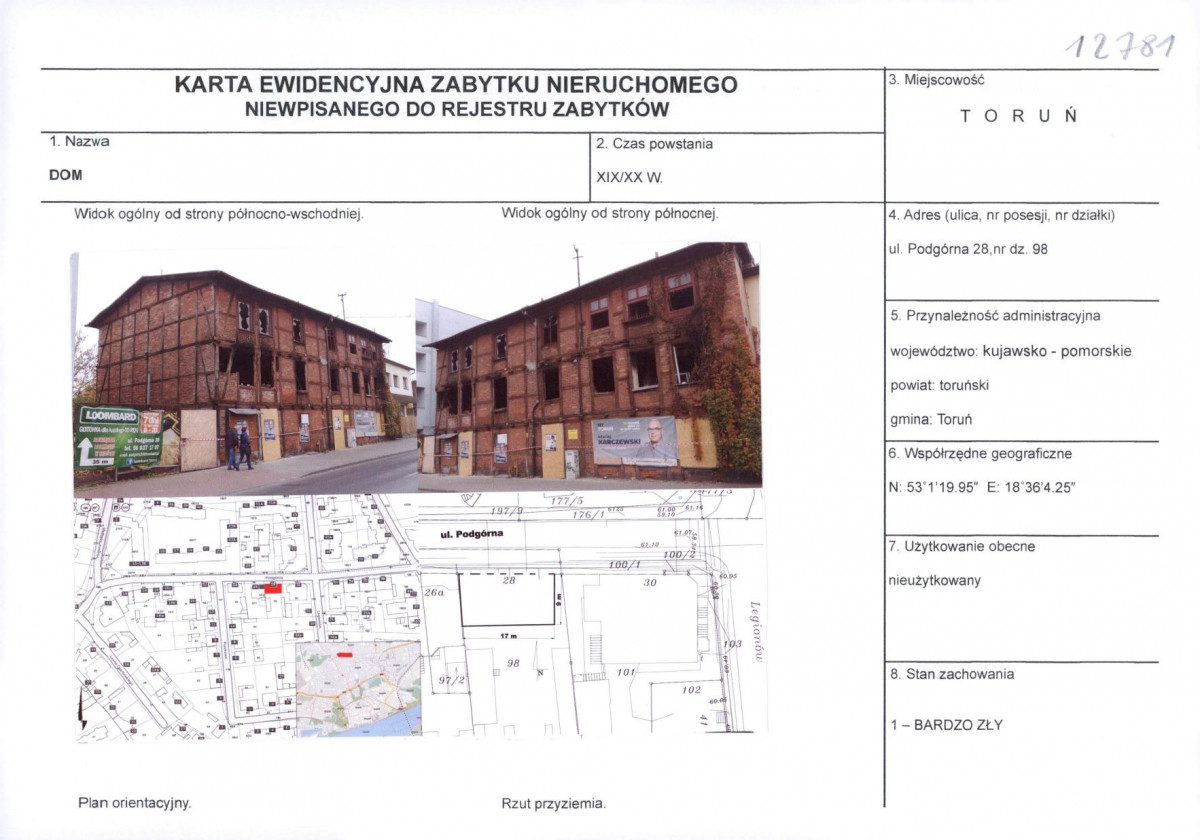Click the locality value "TORUŃ"

(x=1019, y=116)
